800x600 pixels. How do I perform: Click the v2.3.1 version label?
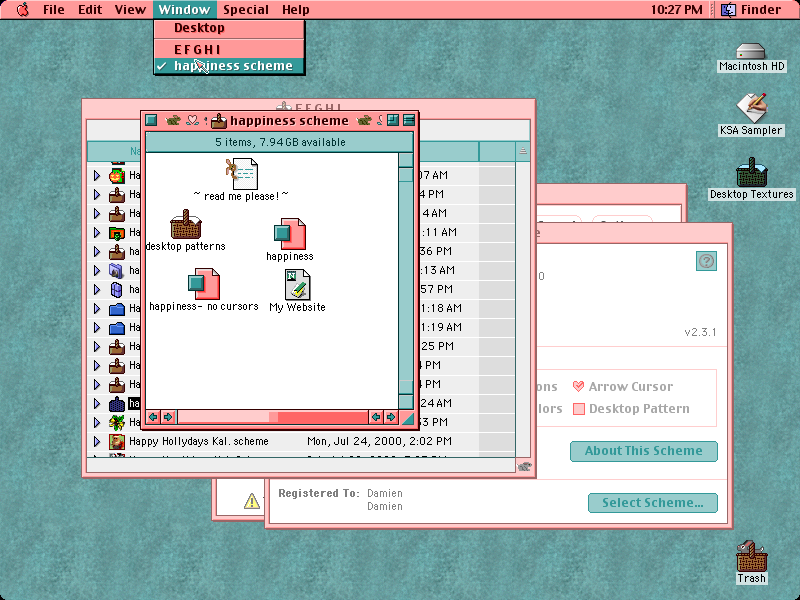tap(700, 332)
